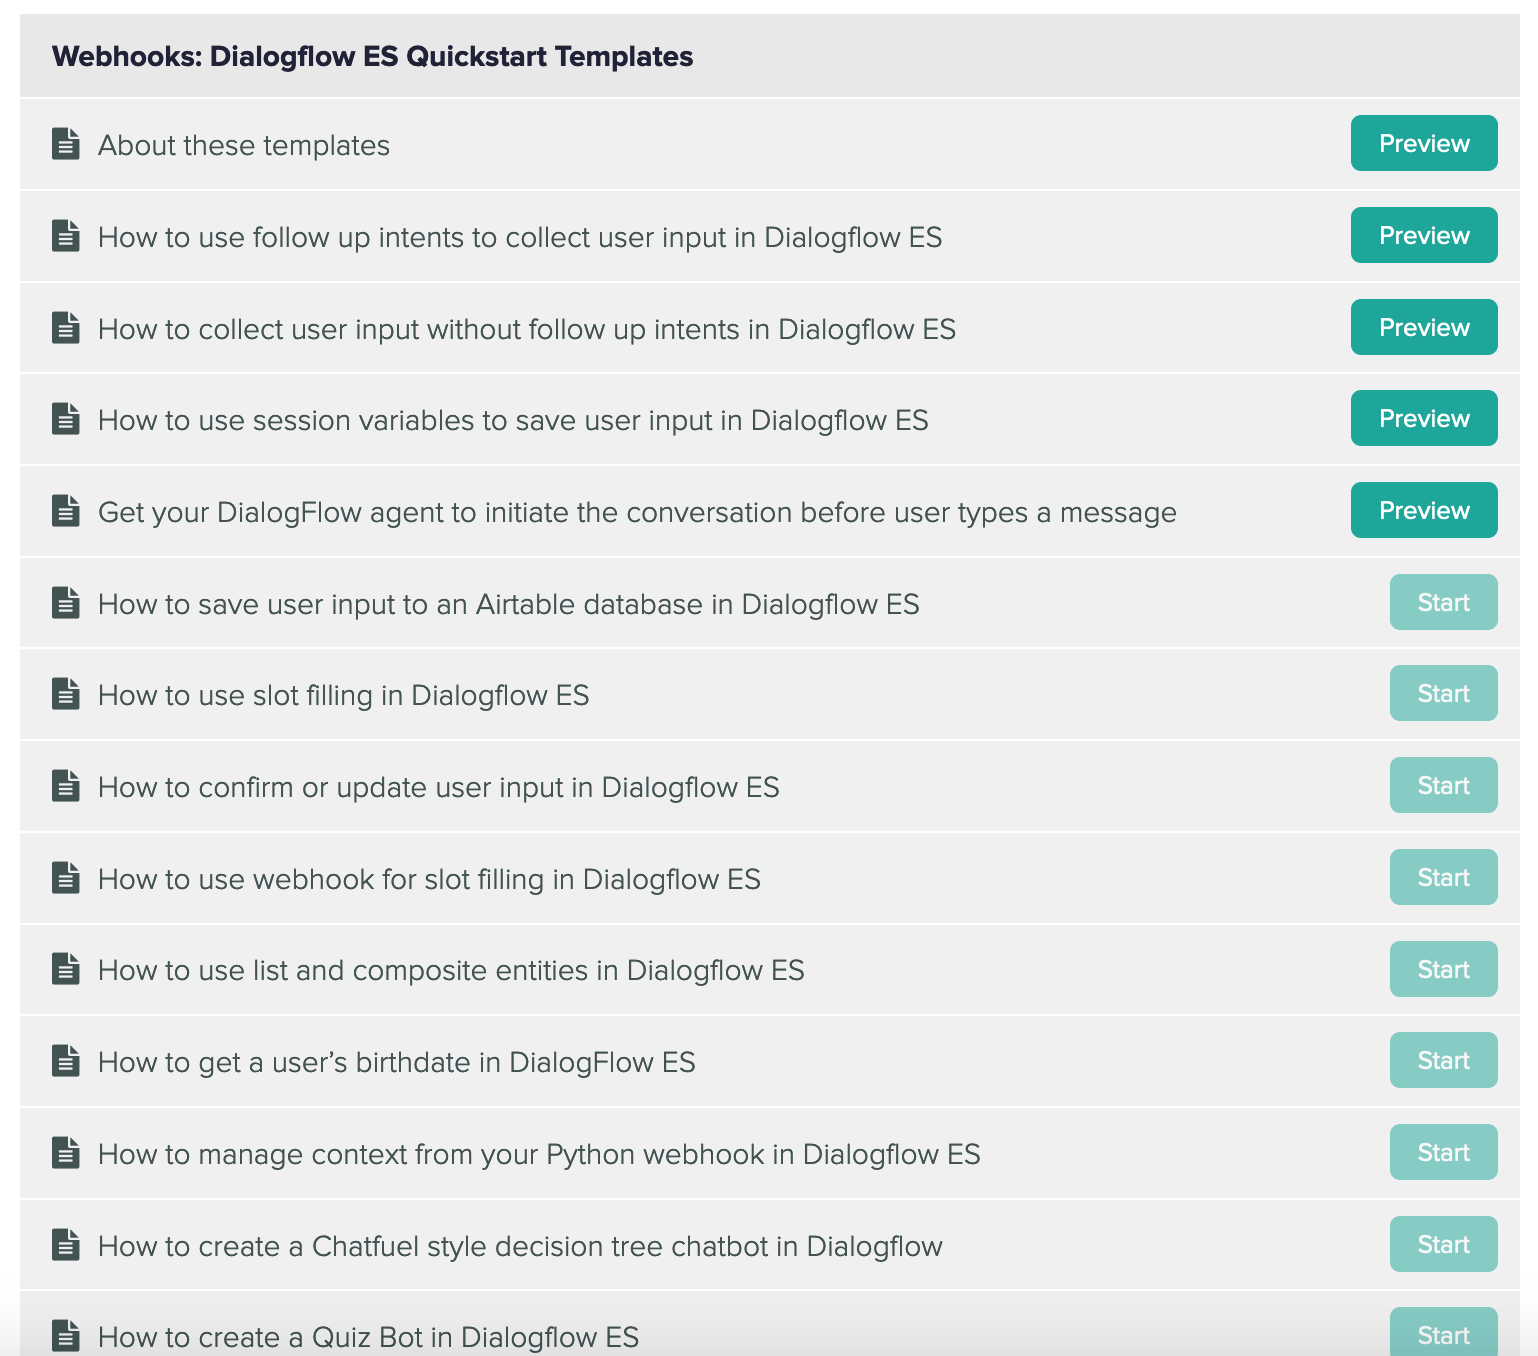Start the confirm or update user input lesson
Viewport: 1538px width, 1356px height.
pyautogui.click(x=1443, y=785)
